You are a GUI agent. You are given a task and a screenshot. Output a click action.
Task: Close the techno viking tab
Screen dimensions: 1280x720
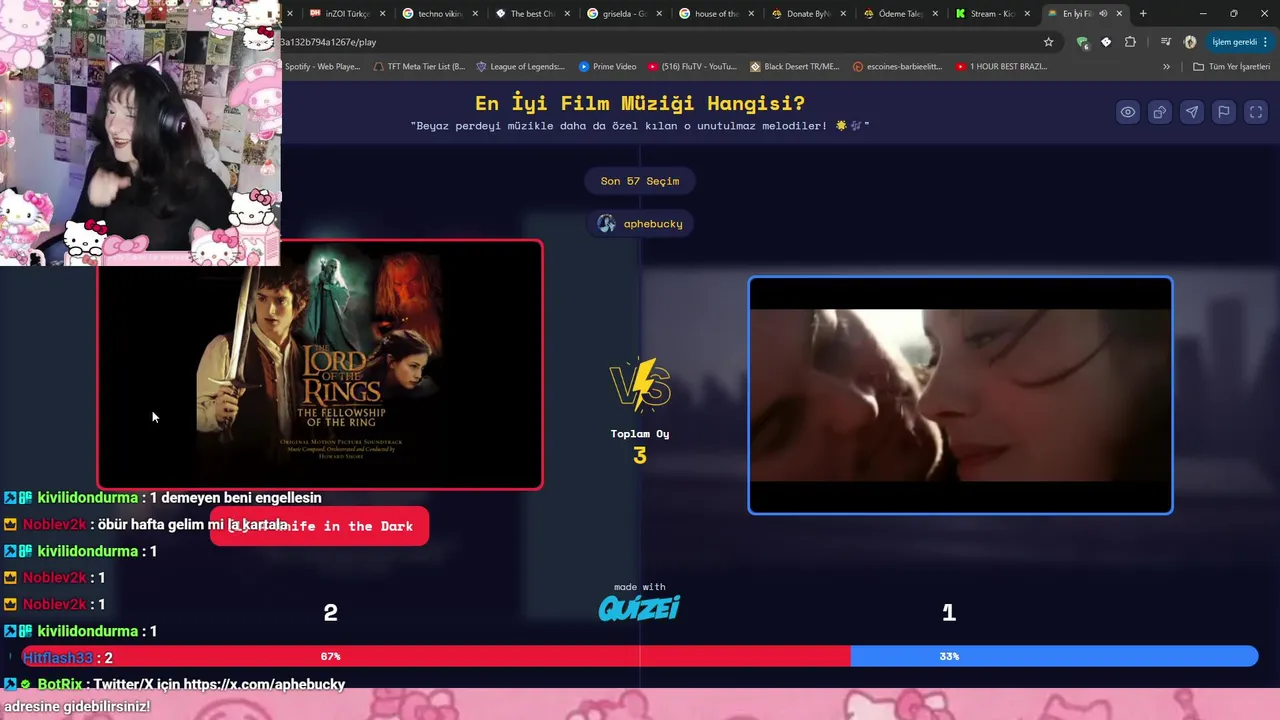(x=474, y=14)
